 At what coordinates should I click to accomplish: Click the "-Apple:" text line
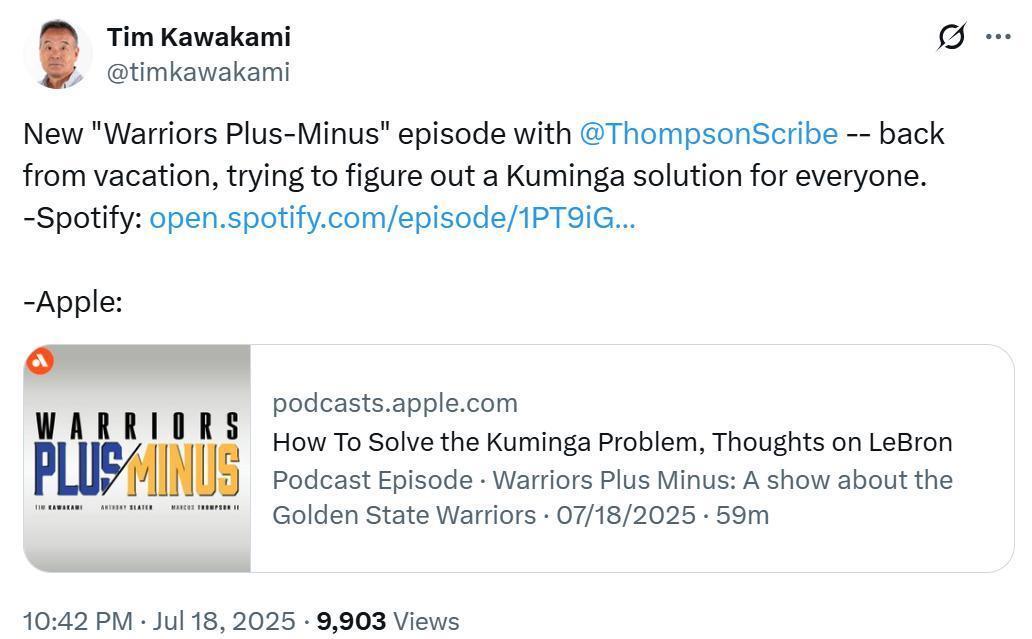73,302
